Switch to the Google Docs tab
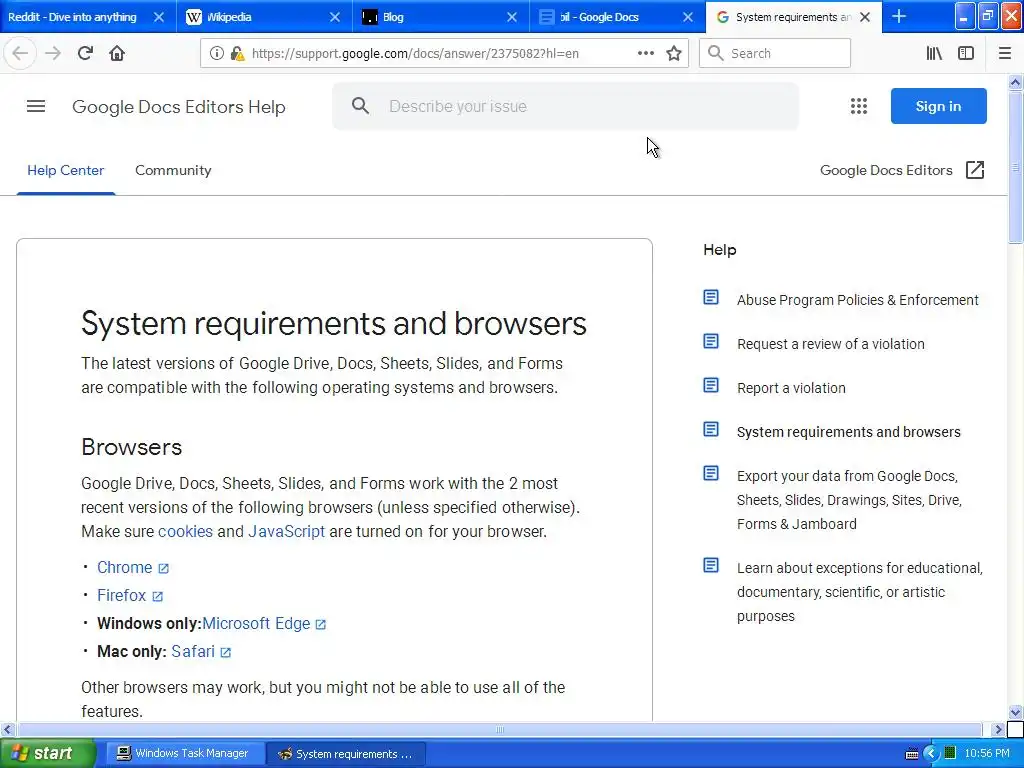Viewport: 1024px width, 768px height. tap(607, 17)
